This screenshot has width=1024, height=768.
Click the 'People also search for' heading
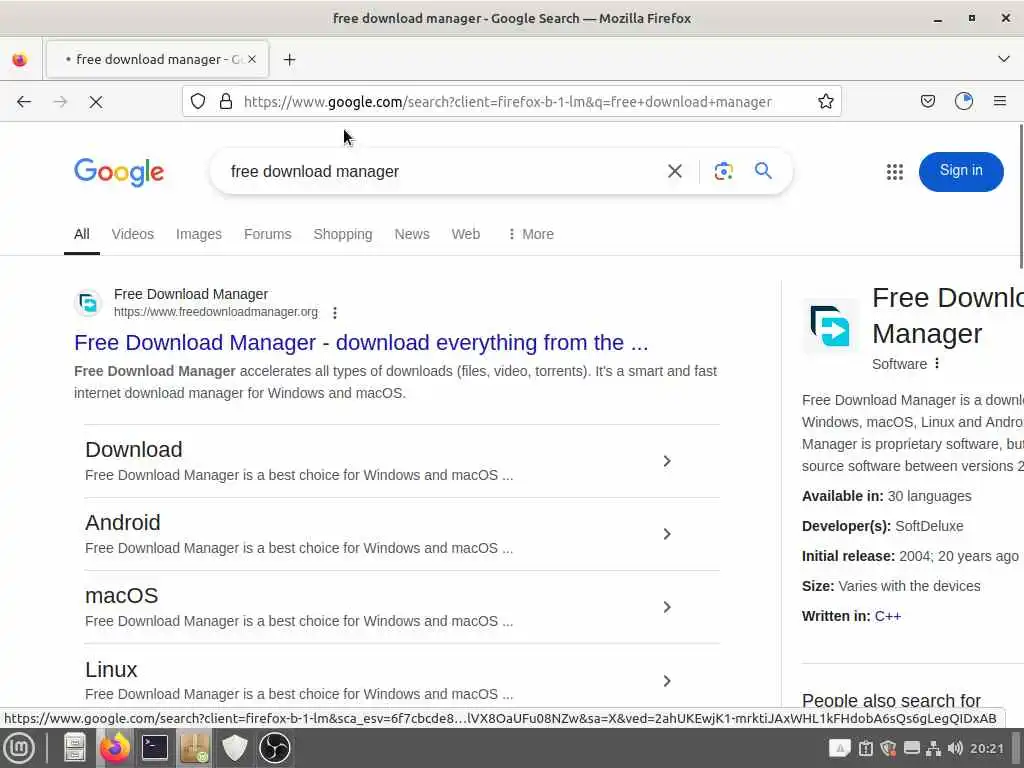click(x=891, y=700)
